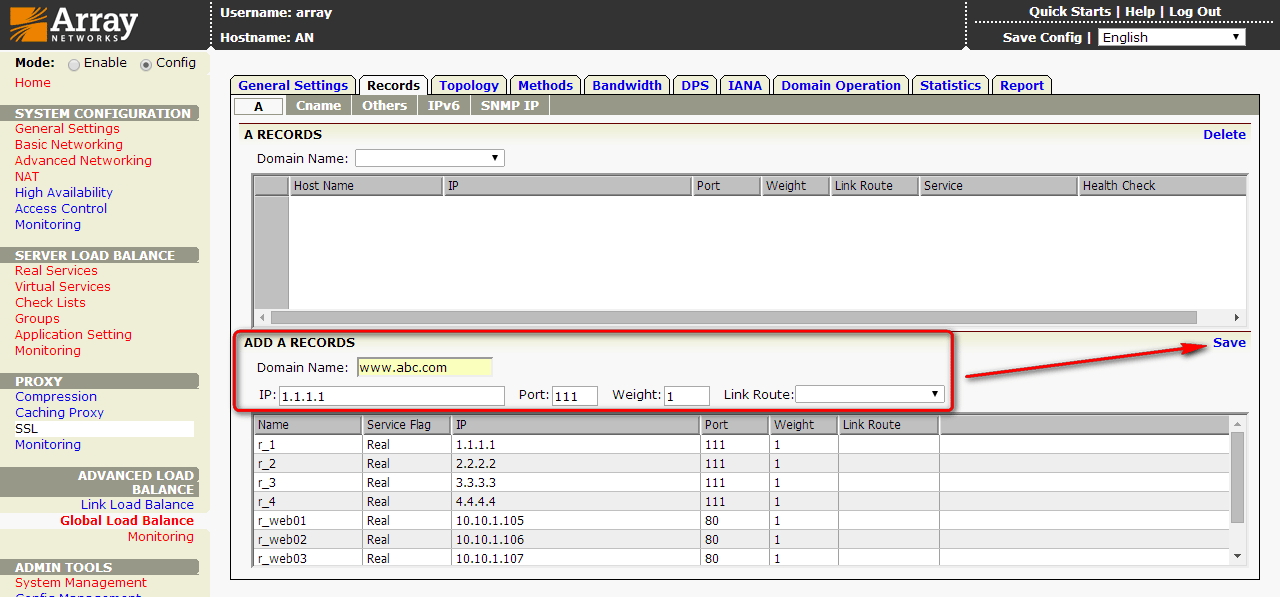Go to System Management

point(81,583)
